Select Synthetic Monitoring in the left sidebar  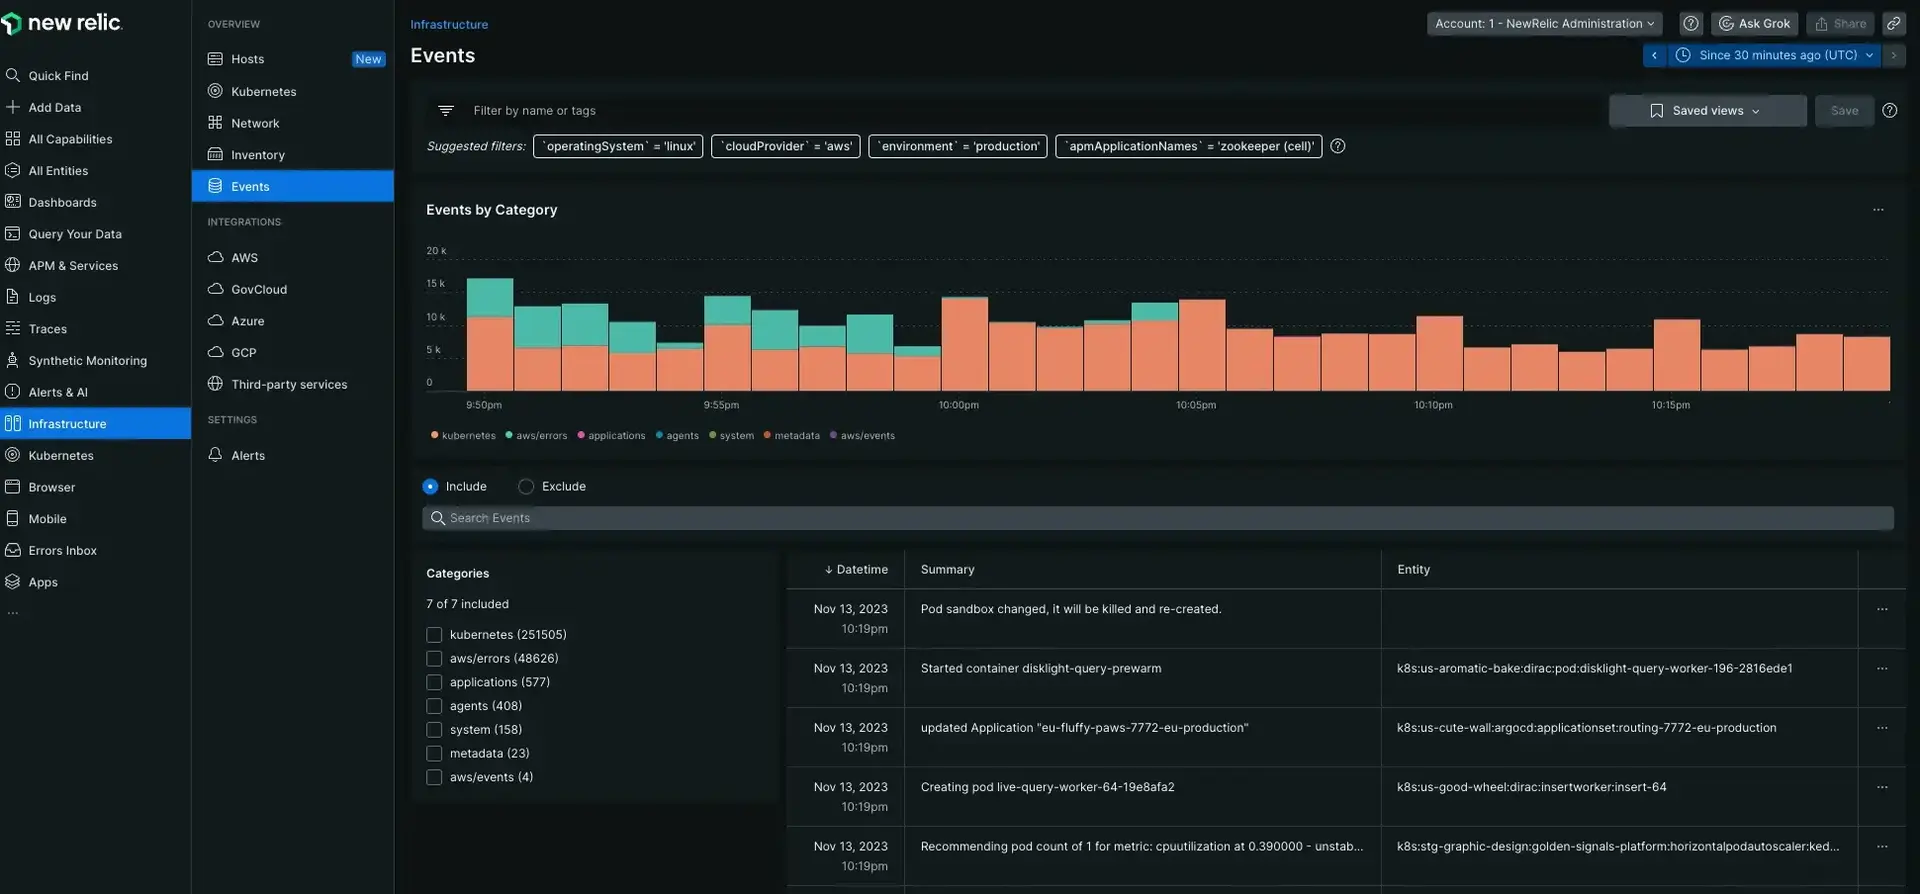87,361
